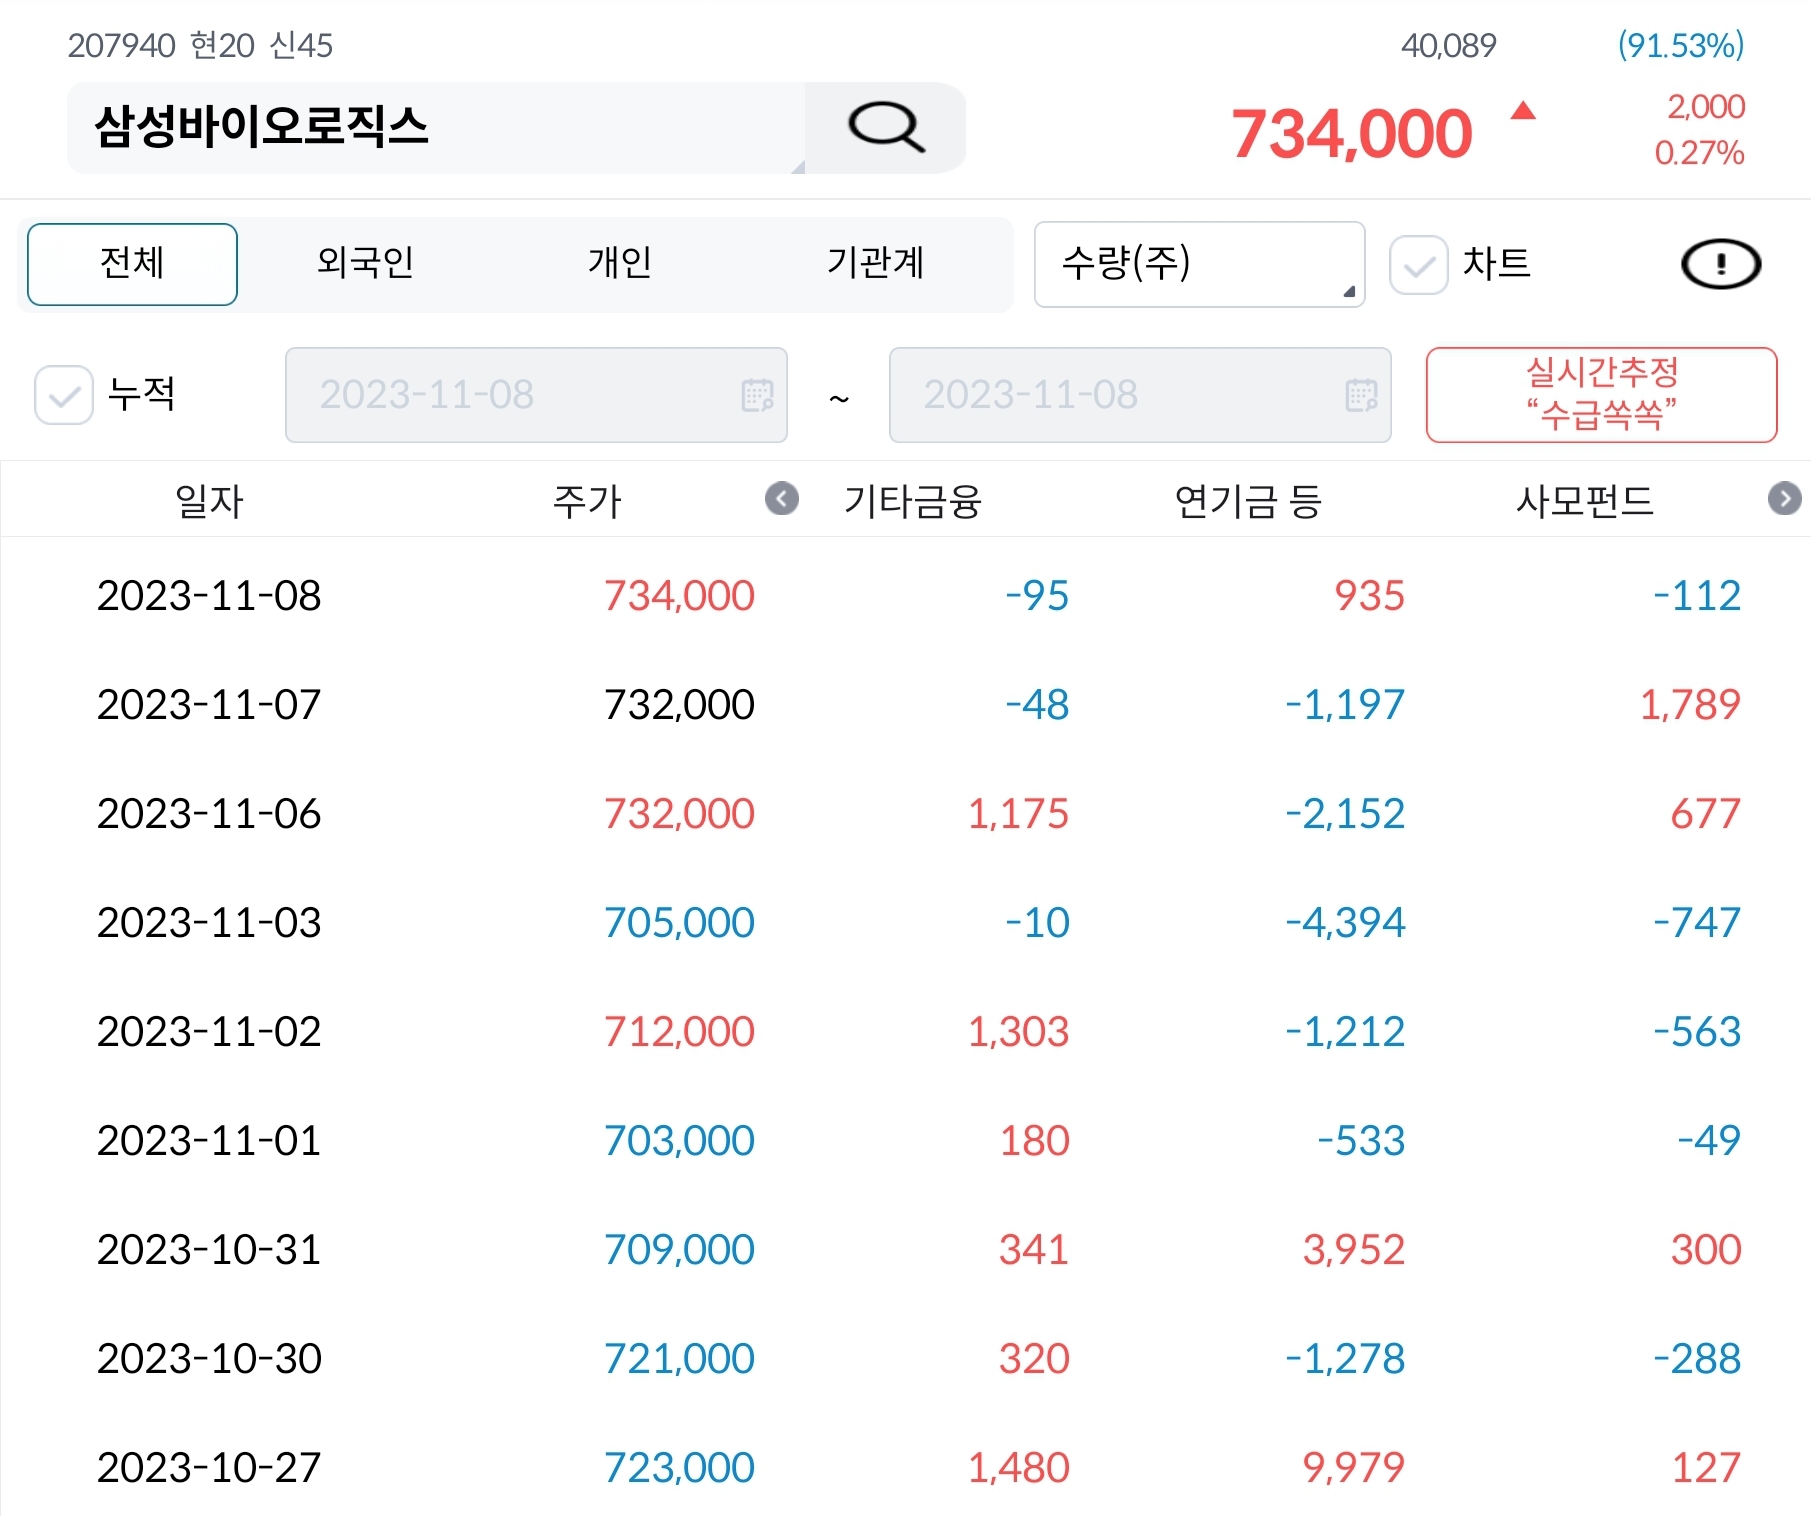Click the (91.53%) ratio text
This screenshot has height=1516, width=1811.
(1681, 45)
